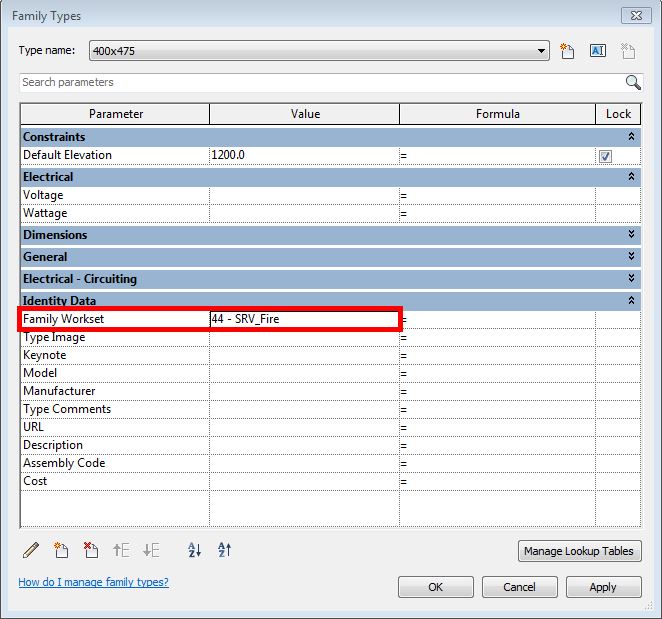Screen dimensions: 662x619
Task: Select the Type Comments parameter name
Action: [x=67, y=409]
